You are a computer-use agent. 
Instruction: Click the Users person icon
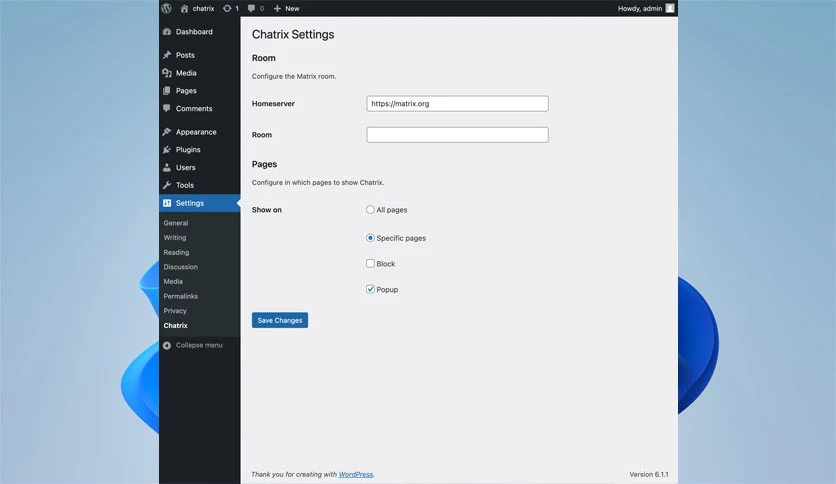(x=167, y=167)
